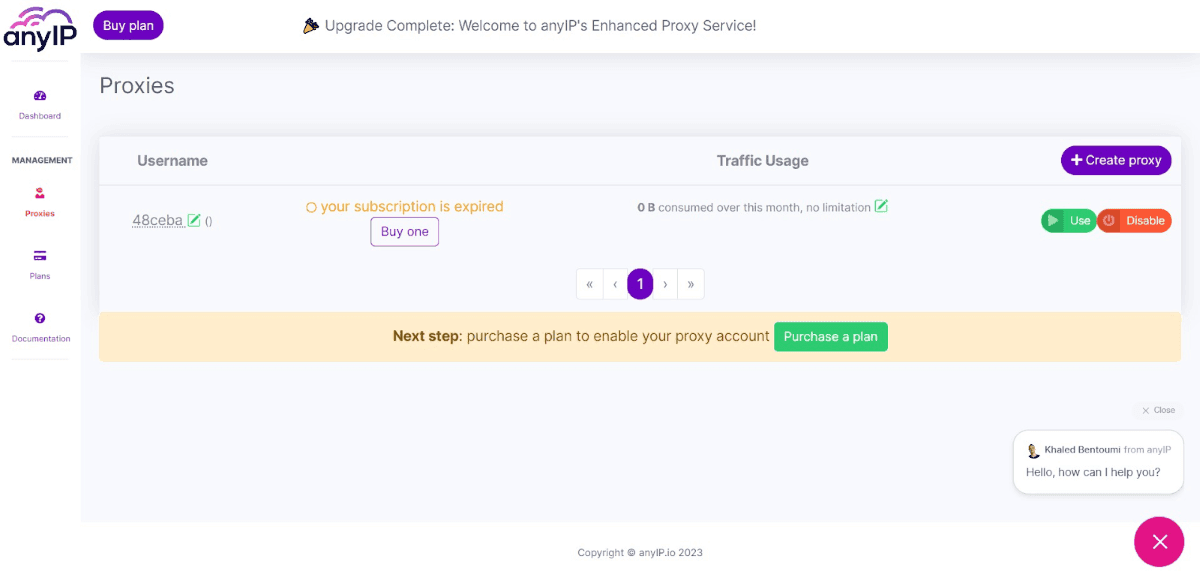Go to first page of pagination
1200x575 pixels.
[x=590, y=284]
